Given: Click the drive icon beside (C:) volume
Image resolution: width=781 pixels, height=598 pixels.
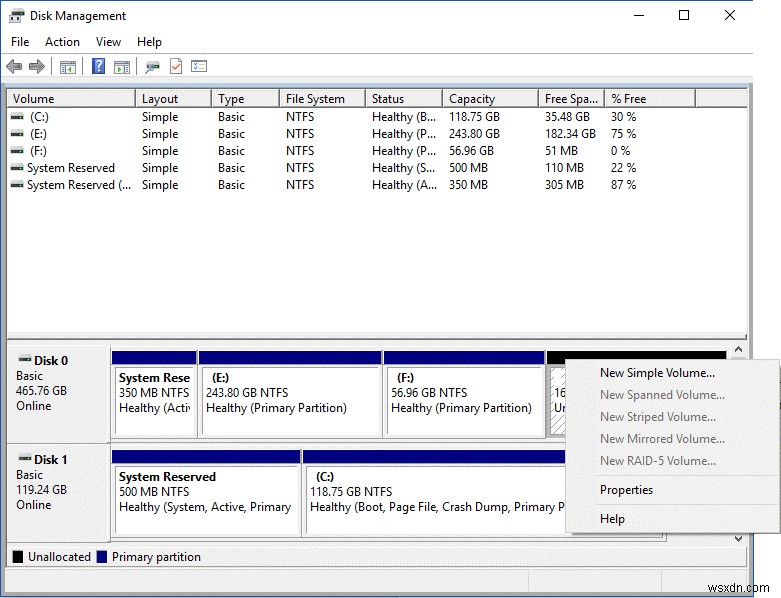Looking at the screenshot, I should click(17, 117).
